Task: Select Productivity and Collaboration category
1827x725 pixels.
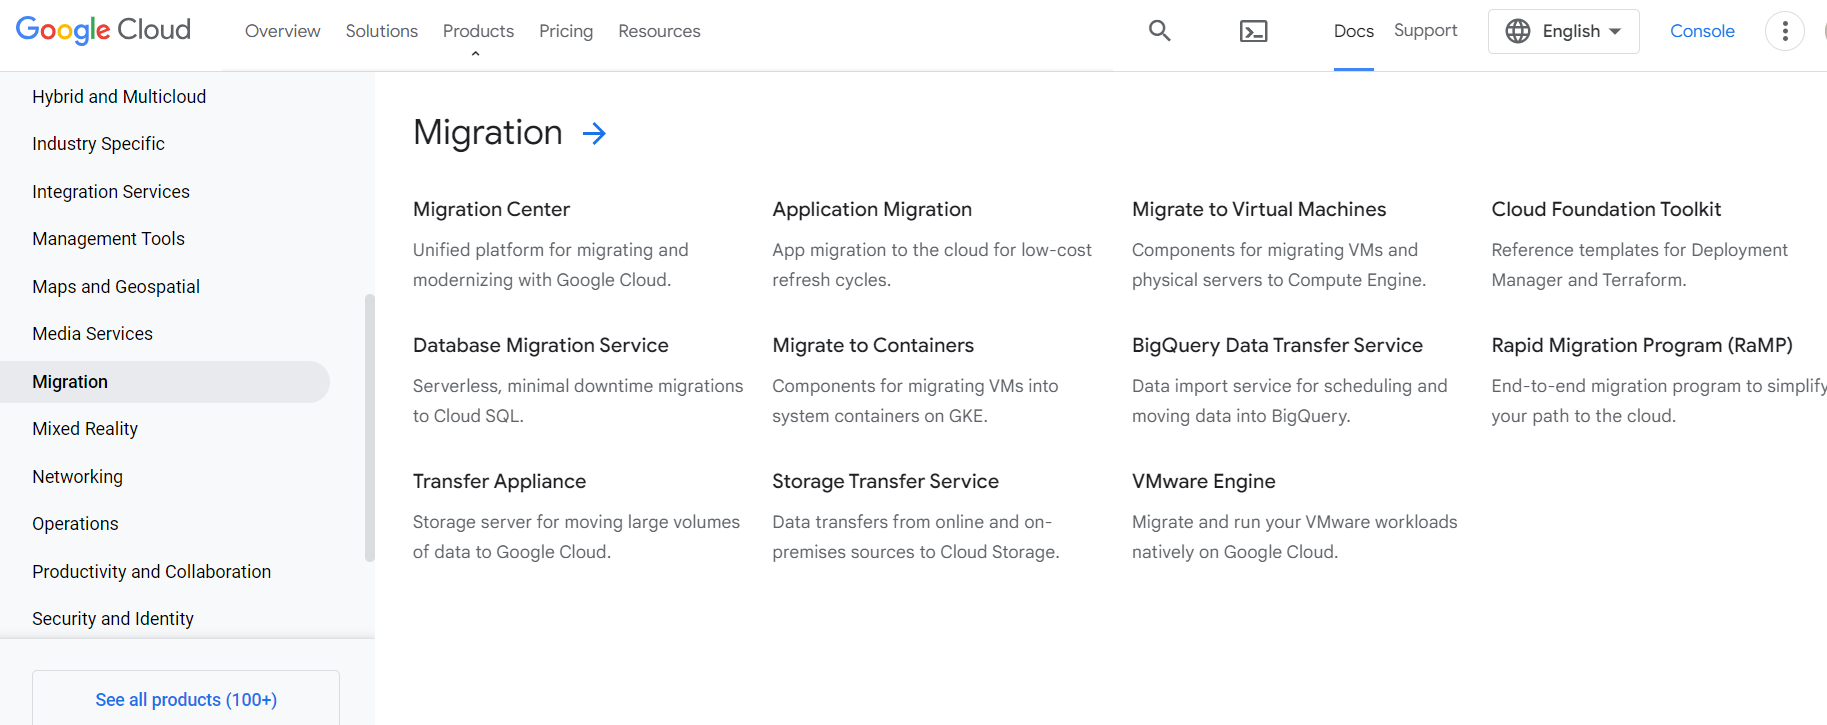Action: (x=151, y=572)
